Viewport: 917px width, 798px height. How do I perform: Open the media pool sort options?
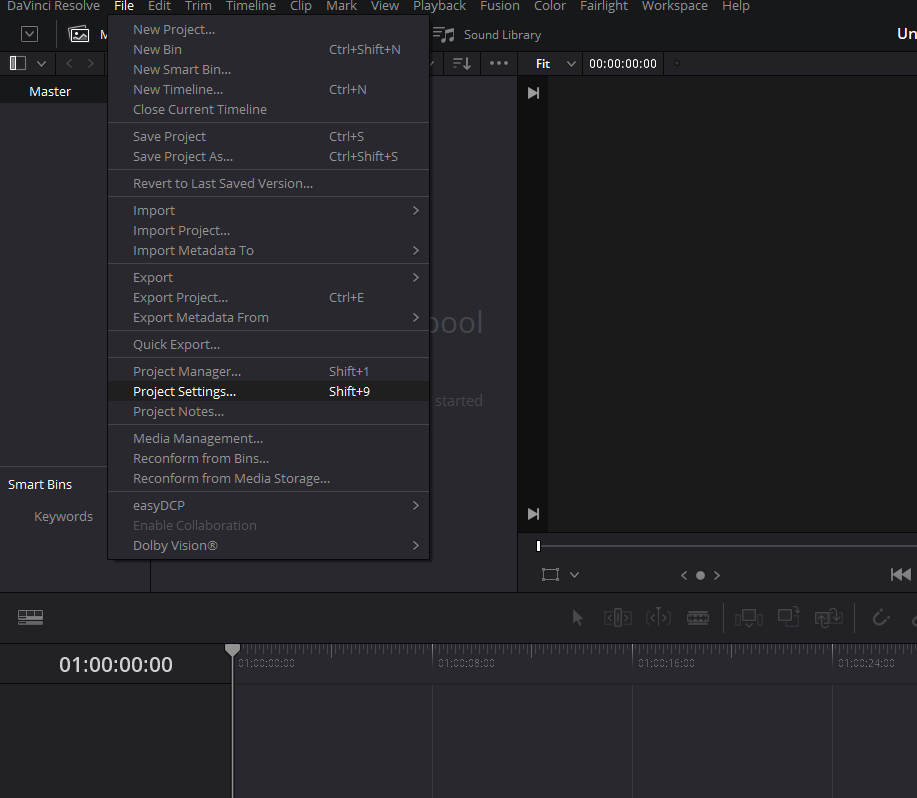pos(462,63)
